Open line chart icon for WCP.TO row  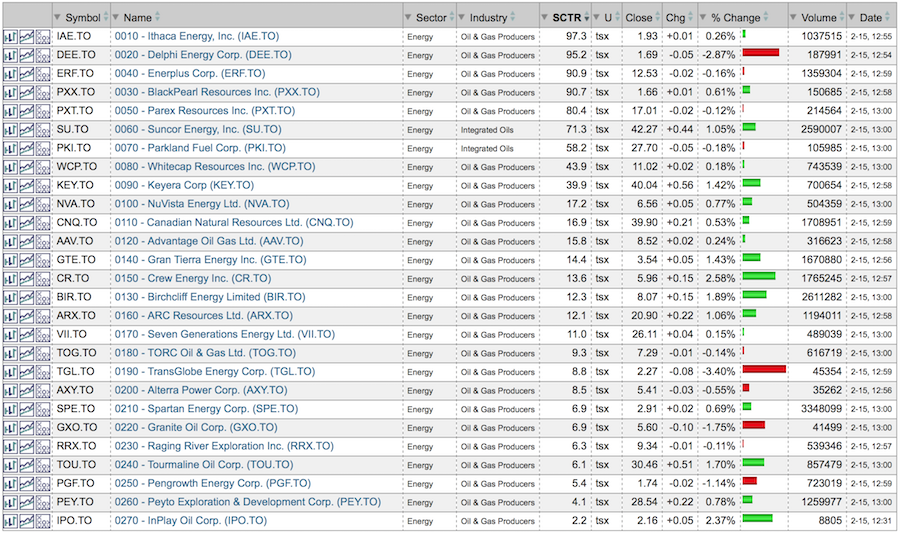pyautogui.click(x=26, y=168)
